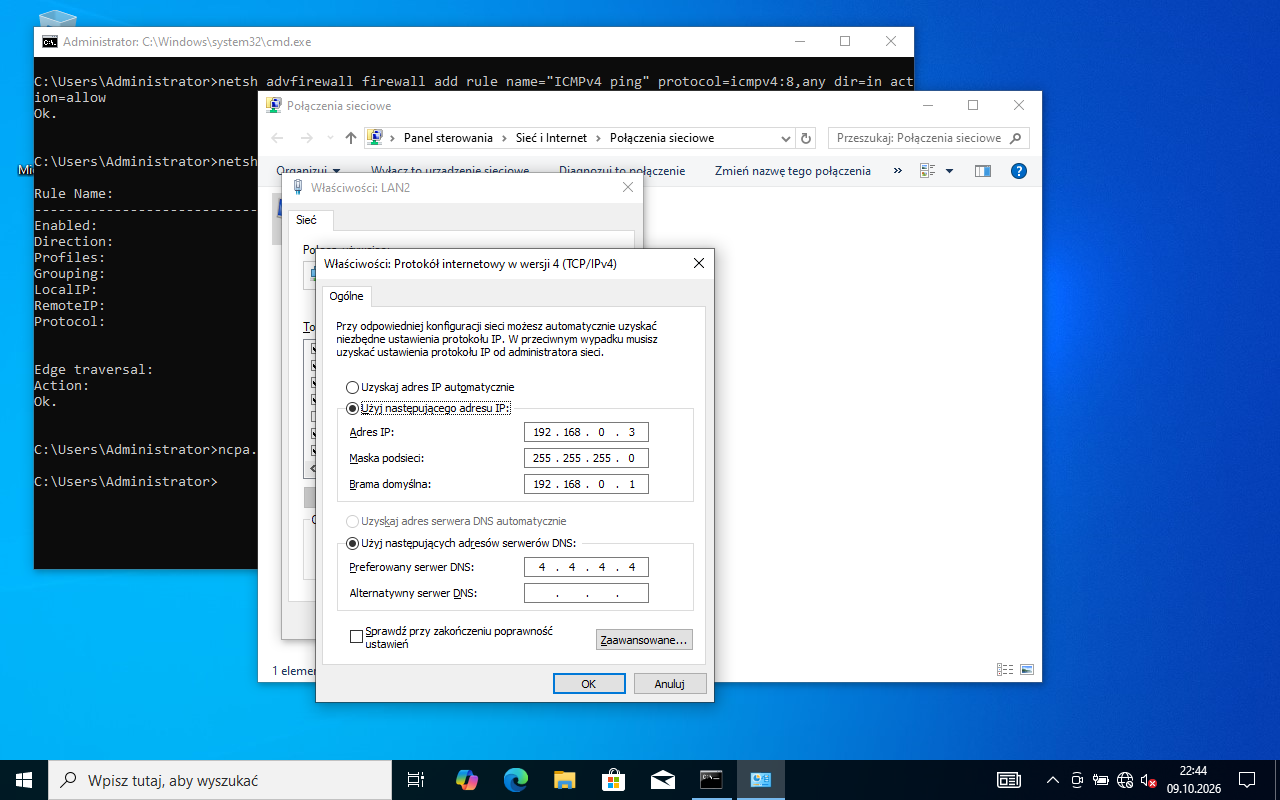Viewport: 1280px width, 800px height.
Task: Click the Adres IP input field
Action: [586, 432]
